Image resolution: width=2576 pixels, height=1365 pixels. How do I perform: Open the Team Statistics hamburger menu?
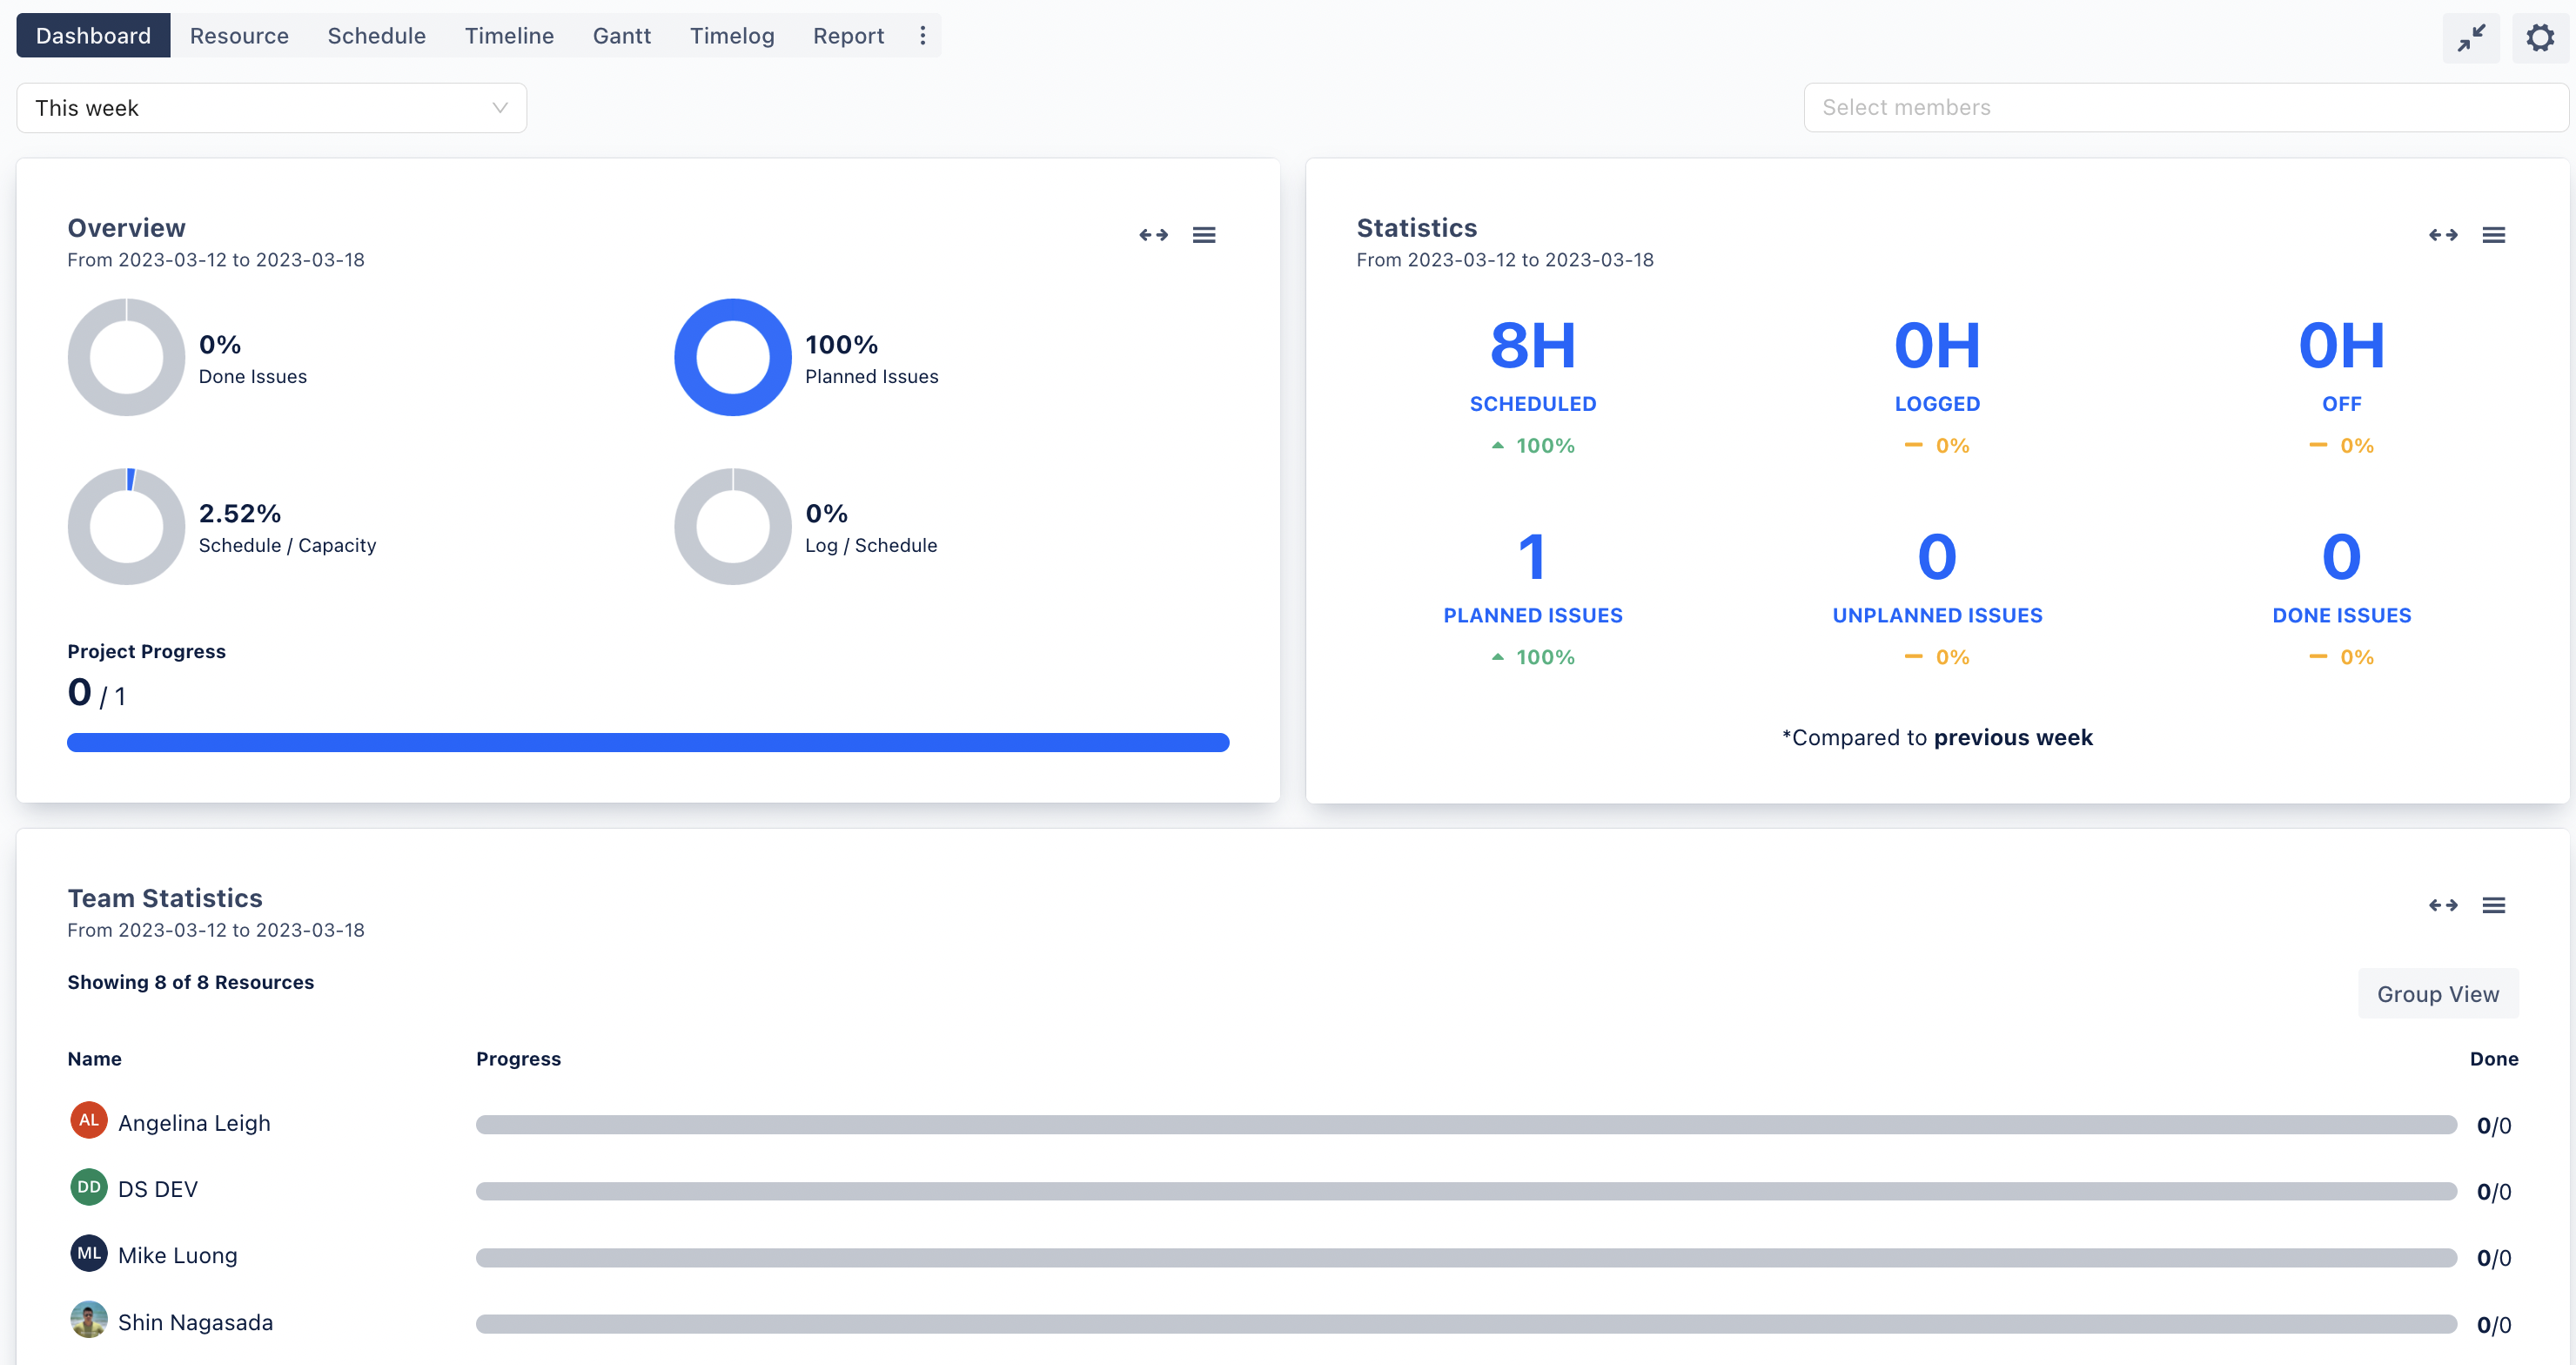(2493, 905)
